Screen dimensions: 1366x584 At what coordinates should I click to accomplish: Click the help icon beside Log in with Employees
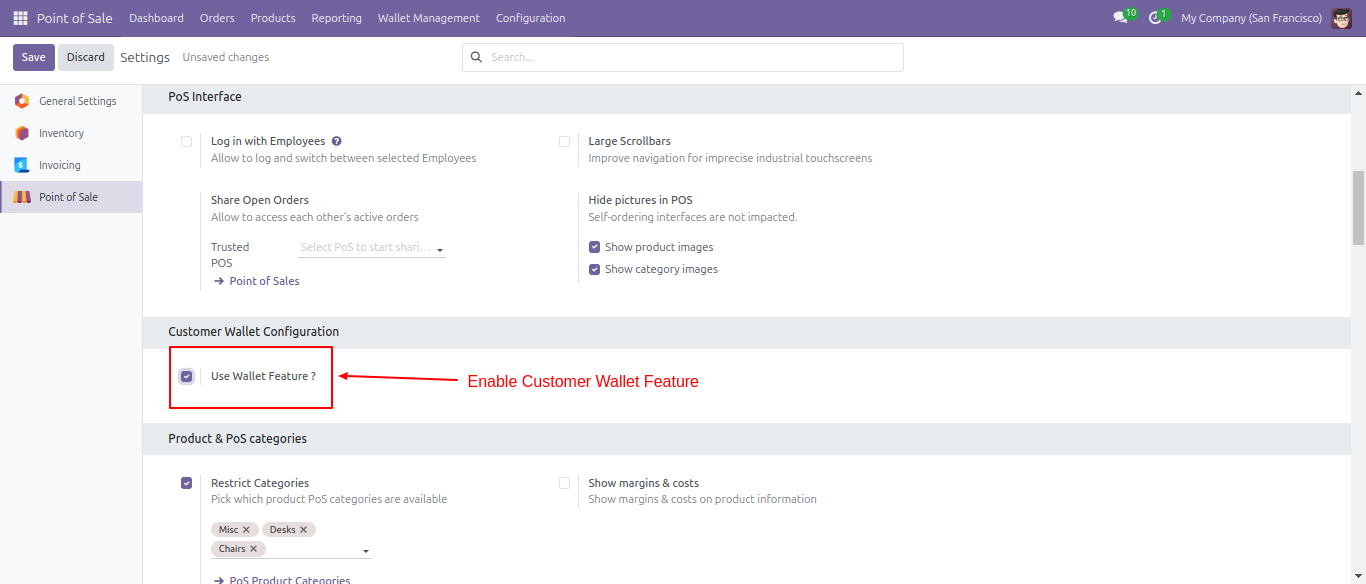tap(337, 141)
